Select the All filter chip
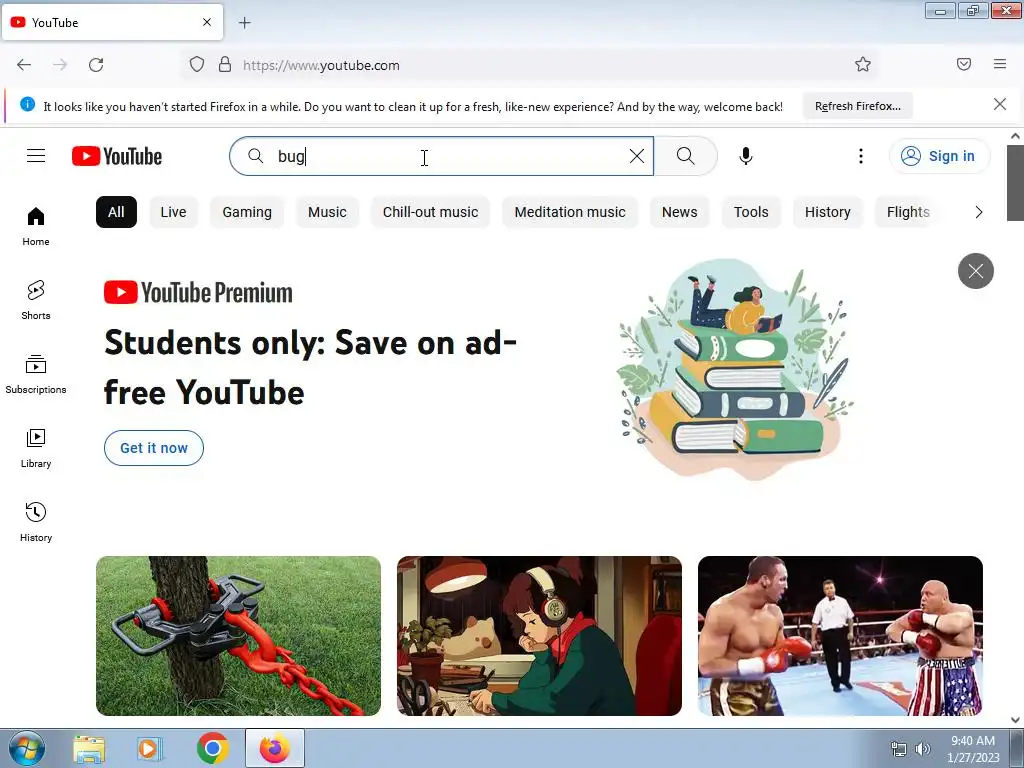This screenshot has height=768, width=1024. coord(116,212)
